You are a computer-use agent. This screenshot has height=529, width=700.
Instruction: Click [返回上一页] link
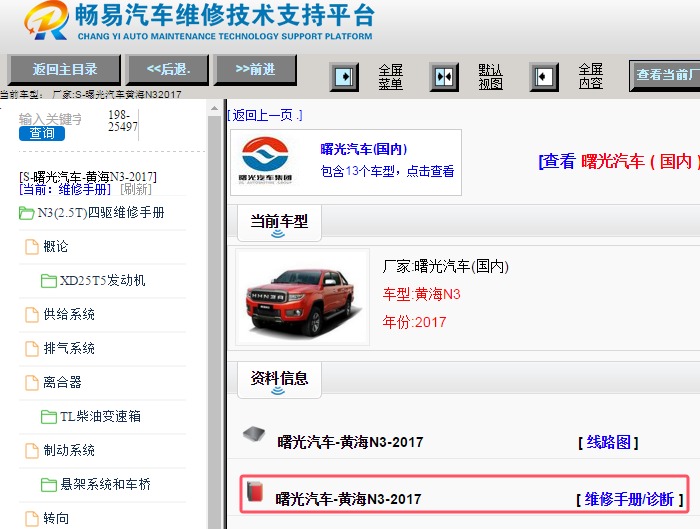tap(265, 116)
